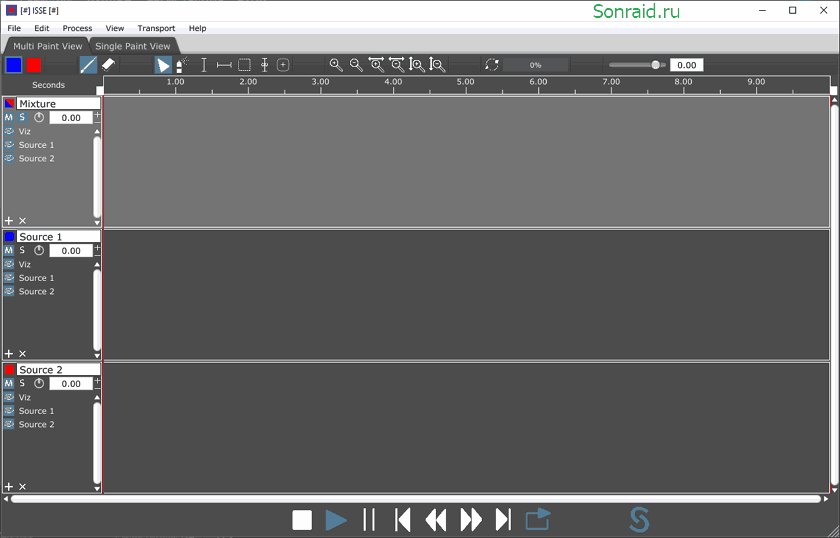Pause playback
This screenshot has height=538, width=840.
click(x=369, y=520)
